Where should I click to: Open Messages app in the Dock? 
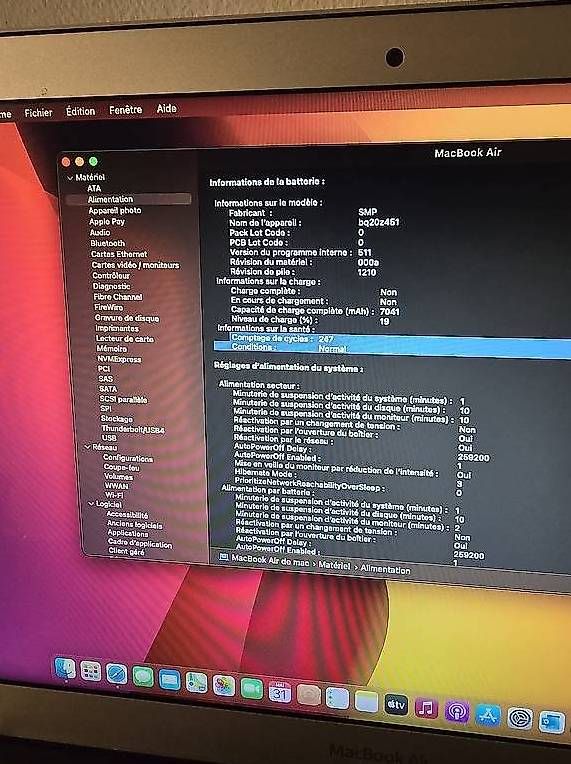[143, 677]
